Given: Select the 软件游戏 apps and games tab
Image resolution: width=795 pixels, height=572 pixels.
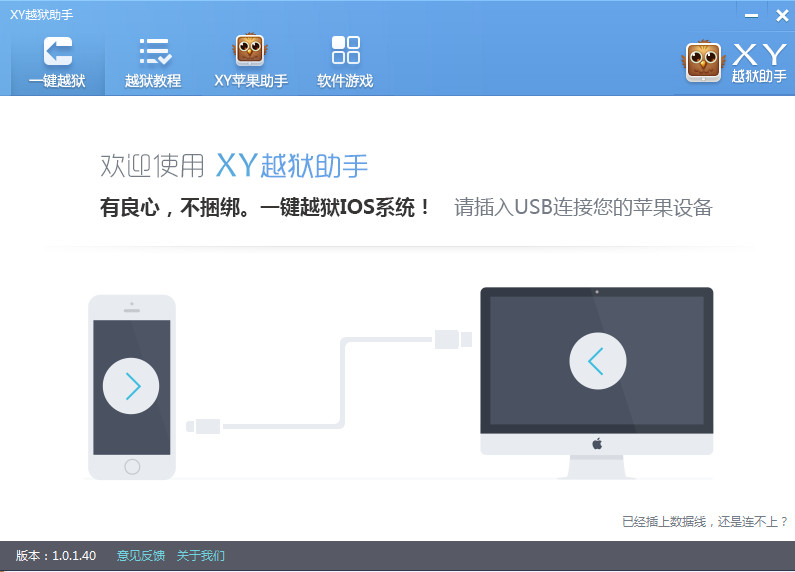Looking at the screenshot, I should [x=345, y=62].
